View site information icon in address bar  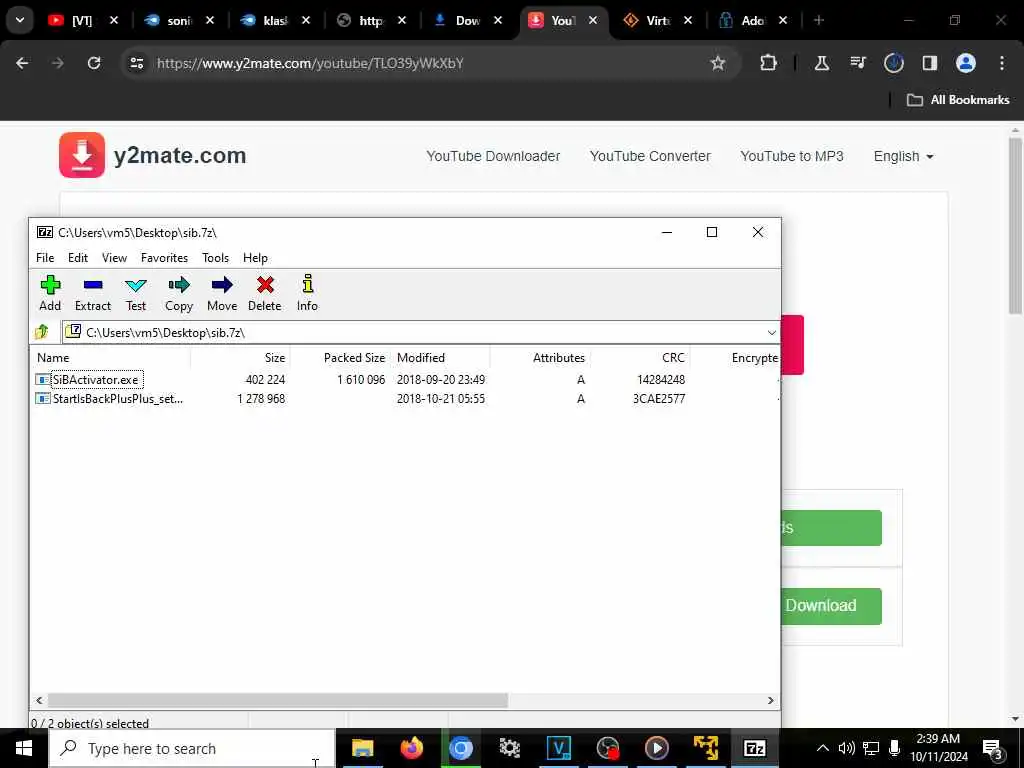136,63
